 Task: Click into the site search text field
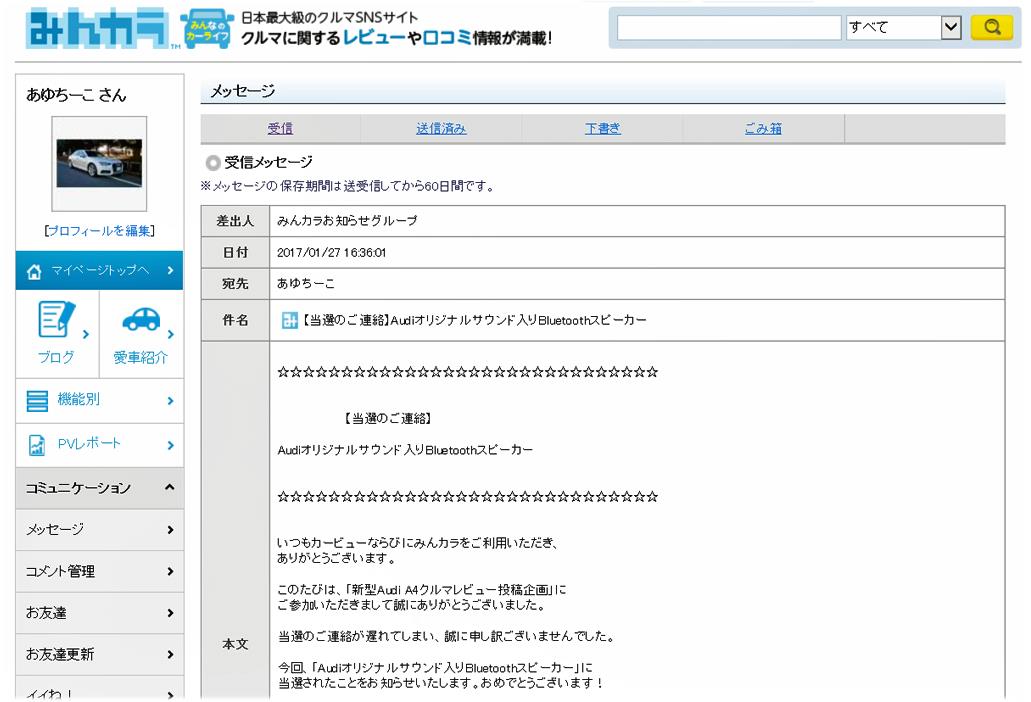(x=729, y=28)
